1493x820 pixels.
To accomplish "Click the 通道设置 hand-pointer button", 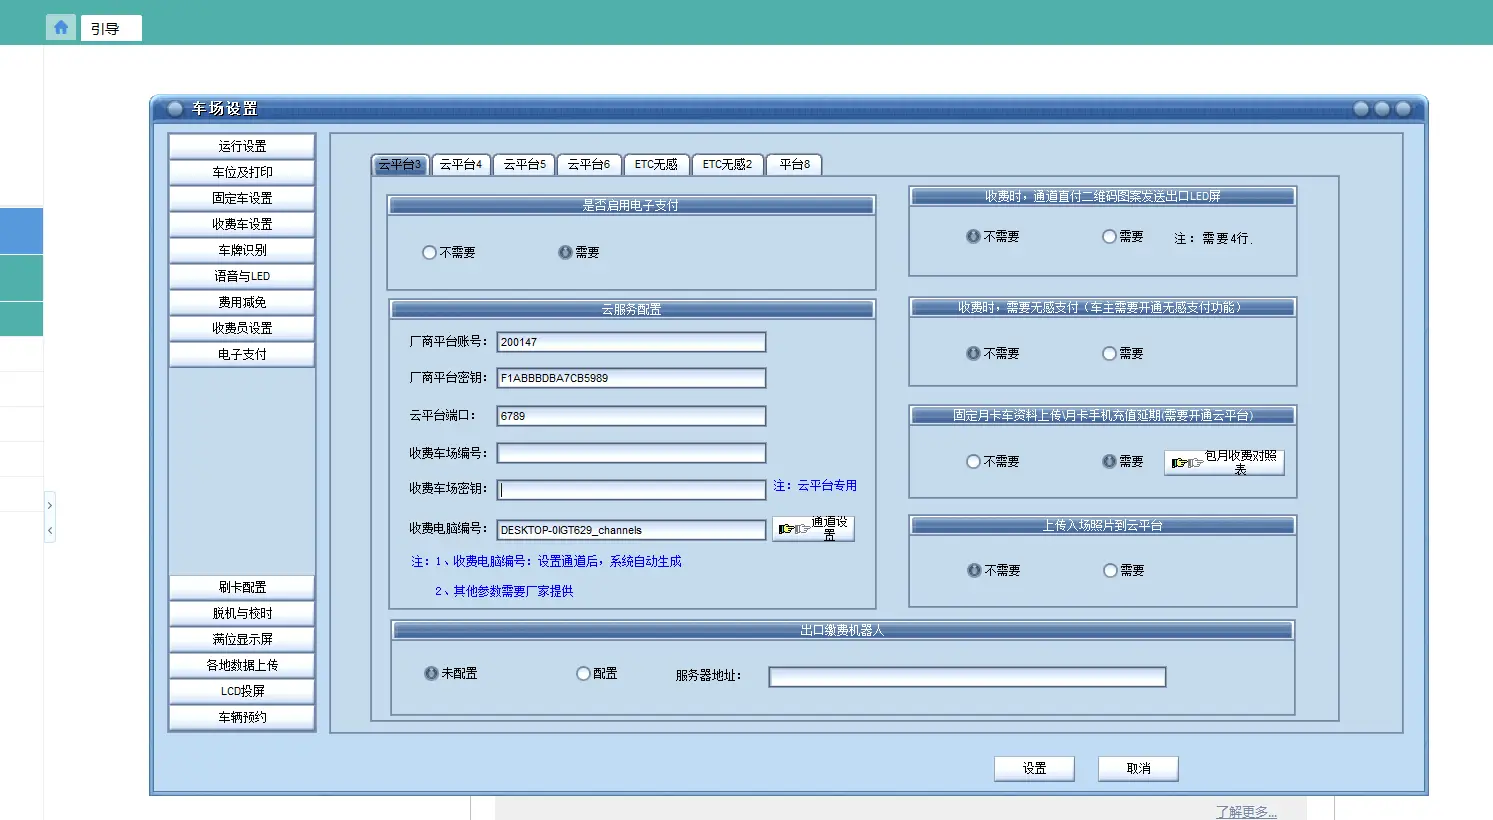I will pyautogui.click(x=813, y=528).
